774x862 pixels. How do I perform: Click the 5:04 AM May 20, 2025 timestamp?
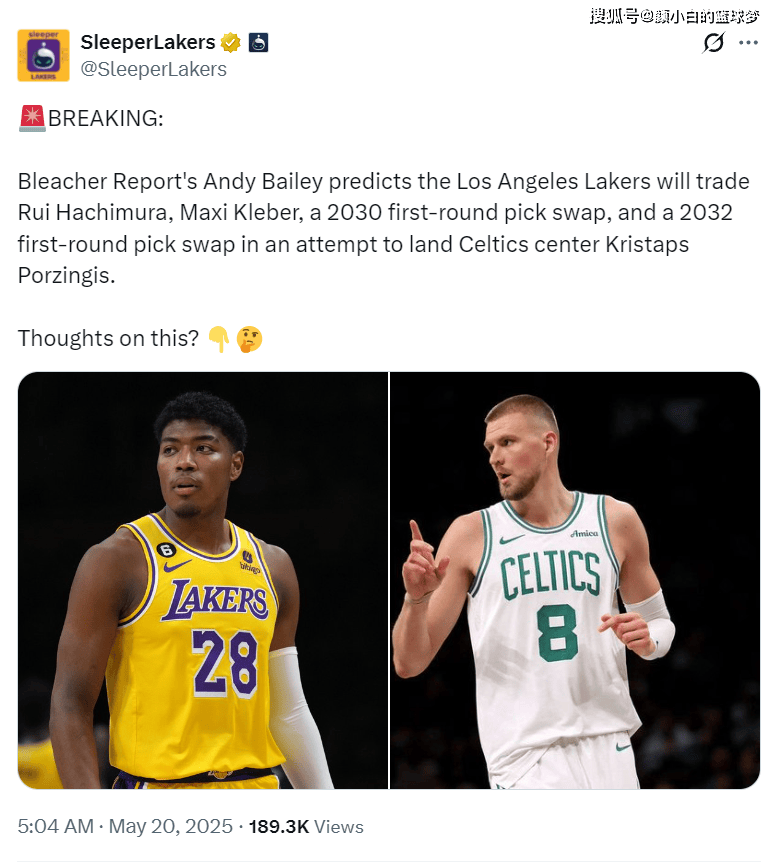(x=125, y=826)
